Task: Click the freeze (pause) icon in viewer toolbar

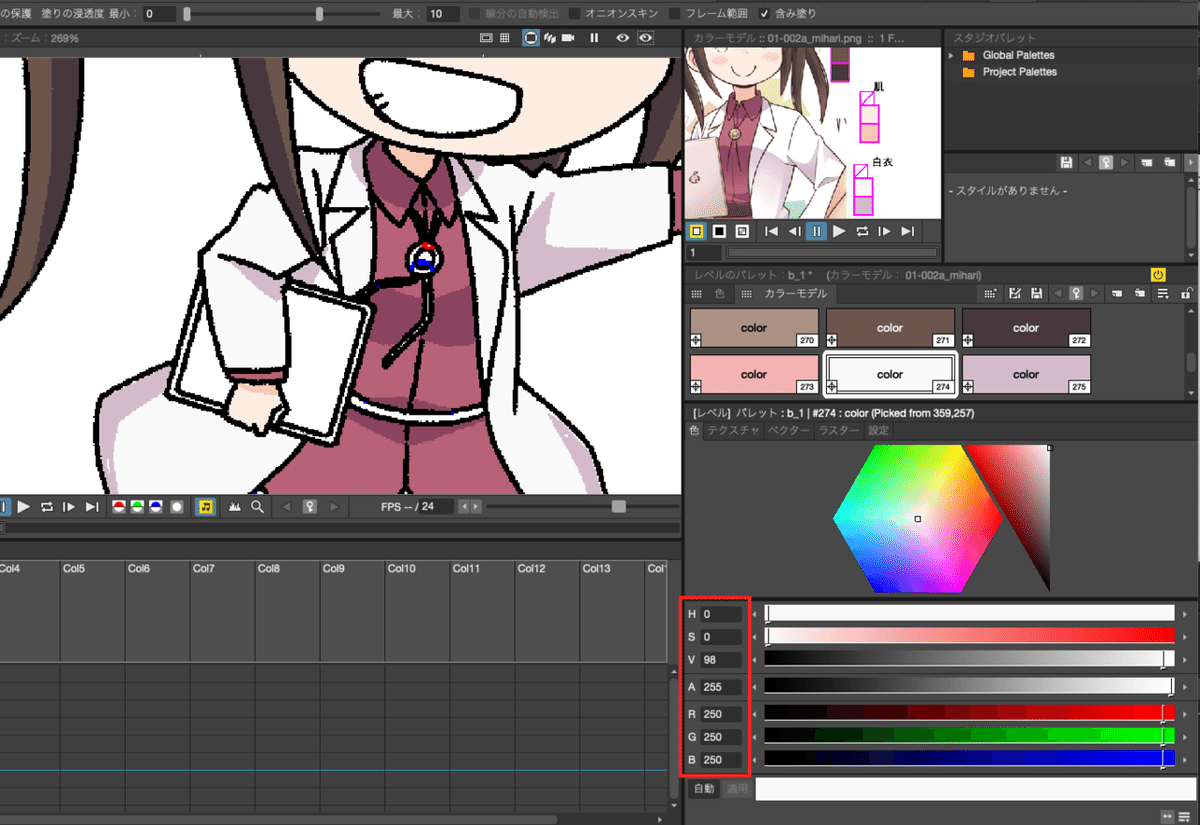Action: click(x=594, y=38)
